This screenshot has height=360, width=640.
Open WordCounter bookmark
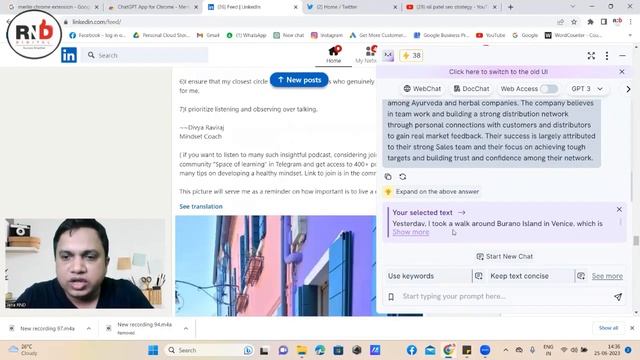573,36
